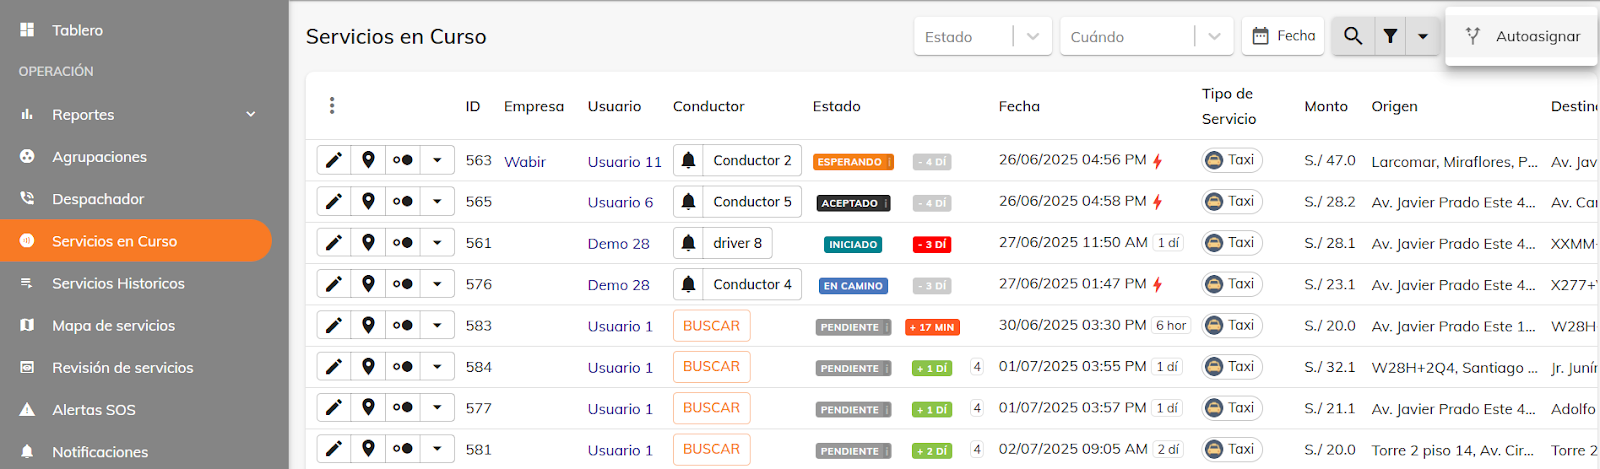Open the Usuario 6 link
Screen dimensions: 1600x469
[620, 202]
